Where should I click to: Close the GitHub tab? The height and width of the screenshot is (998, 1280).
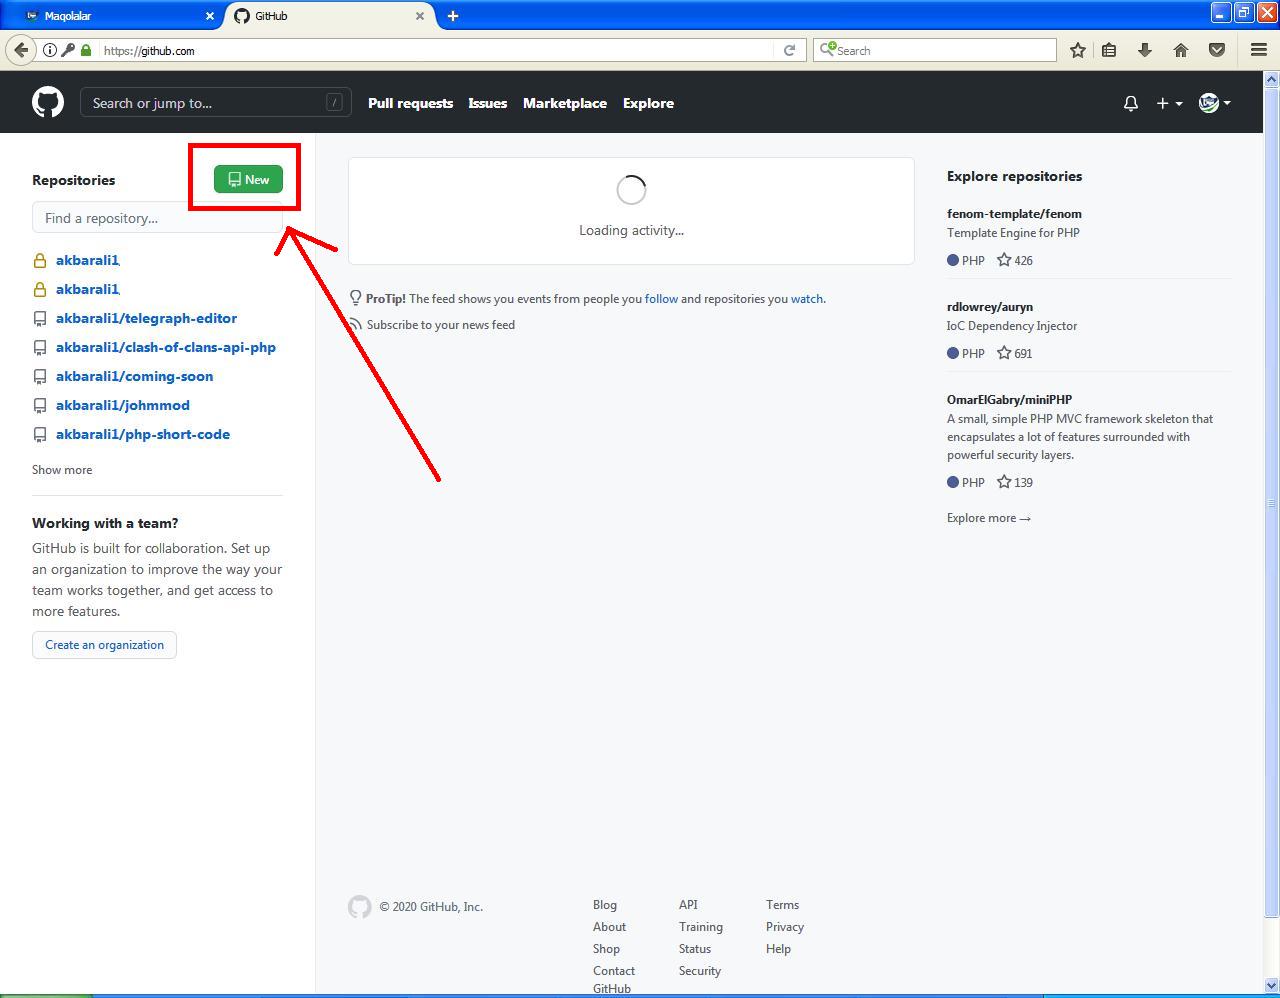click(x=420, y=16)
